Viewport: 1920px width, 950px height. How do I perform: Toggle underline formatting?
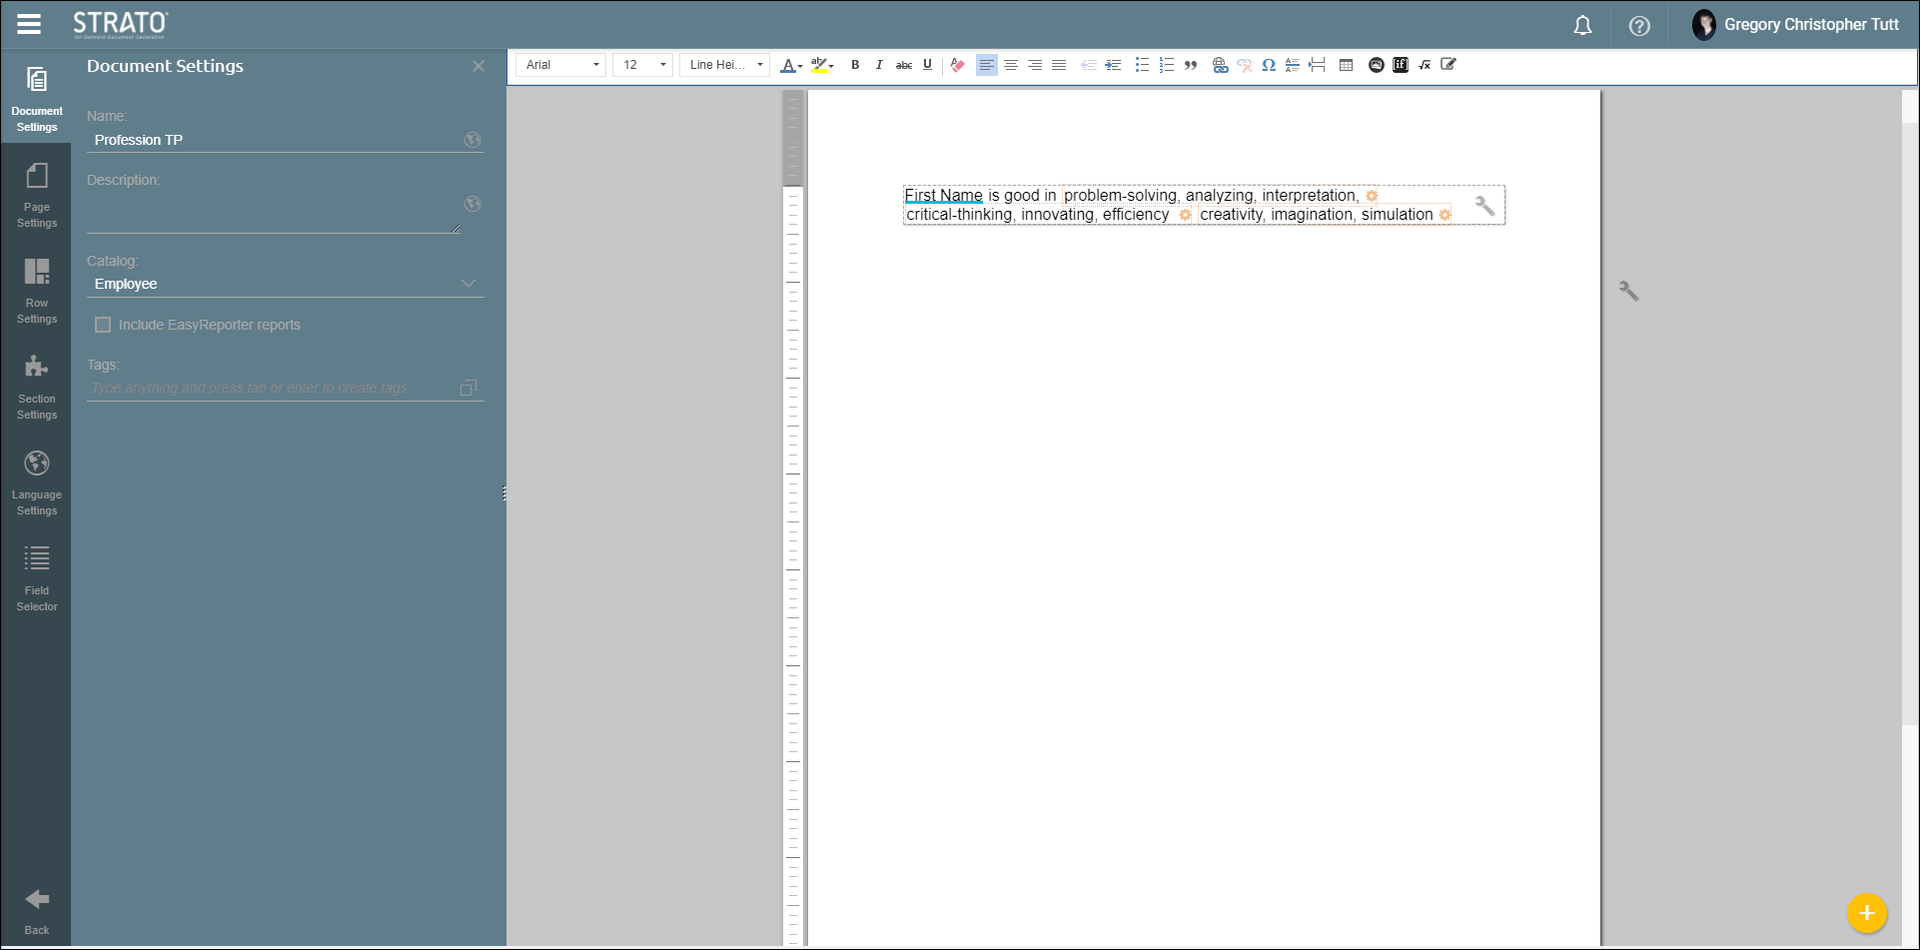pos(927,65)
